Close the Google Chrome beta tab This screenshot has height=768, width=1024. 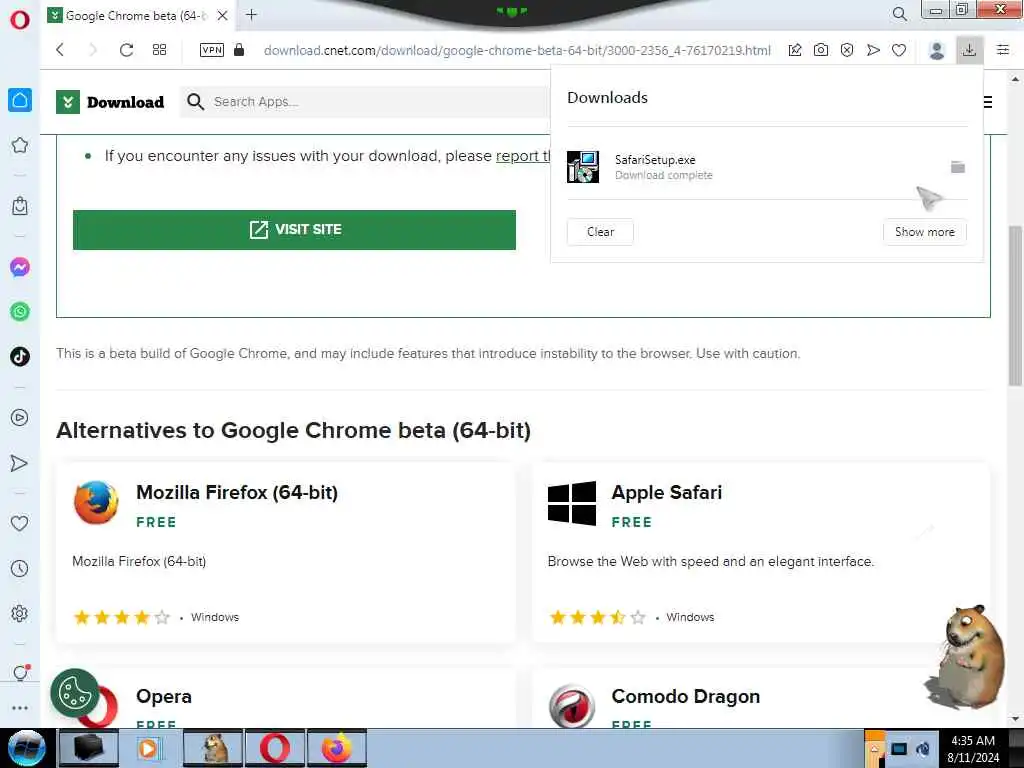(x=223, y=15)
